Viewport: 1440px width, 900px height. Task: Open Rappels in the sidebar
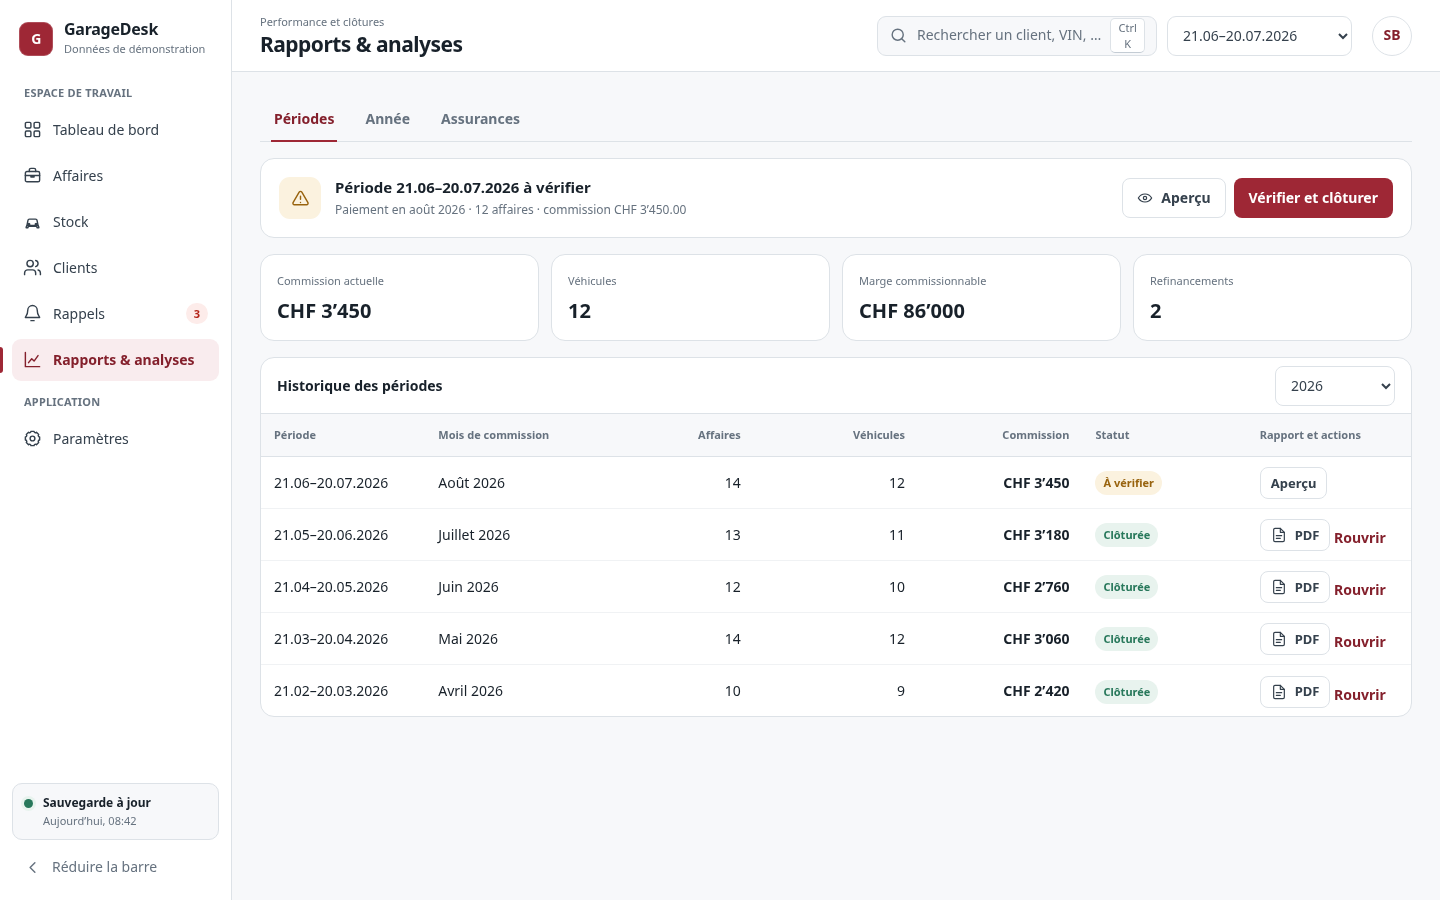point(115,314)
